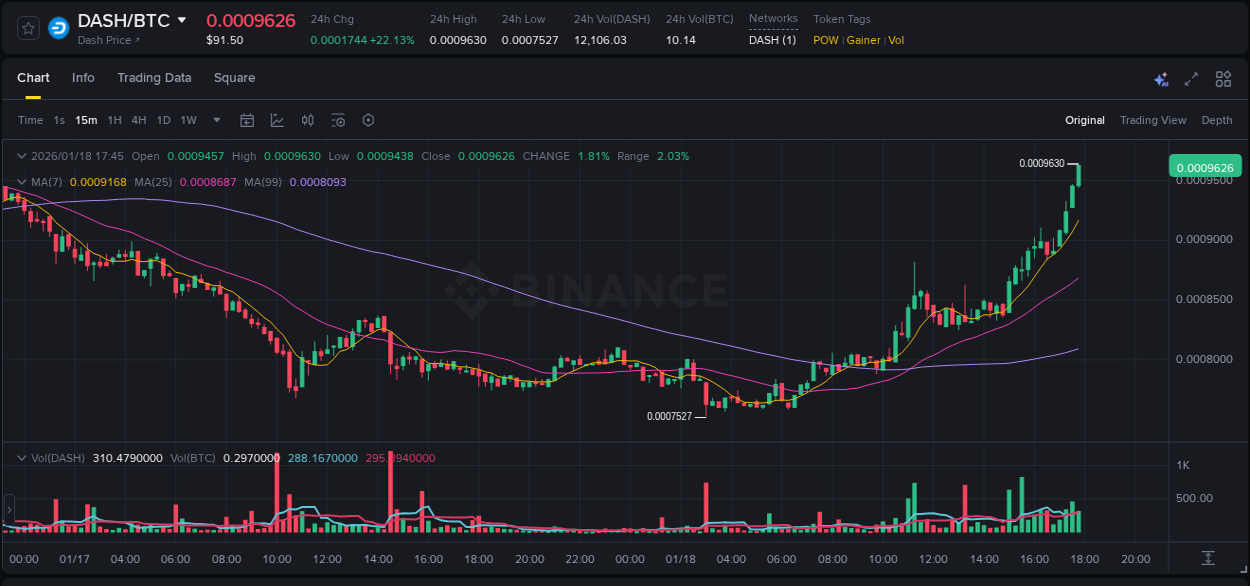Open the technical indicators icon
Screen dimensions: 1250x586
point(337,120)
